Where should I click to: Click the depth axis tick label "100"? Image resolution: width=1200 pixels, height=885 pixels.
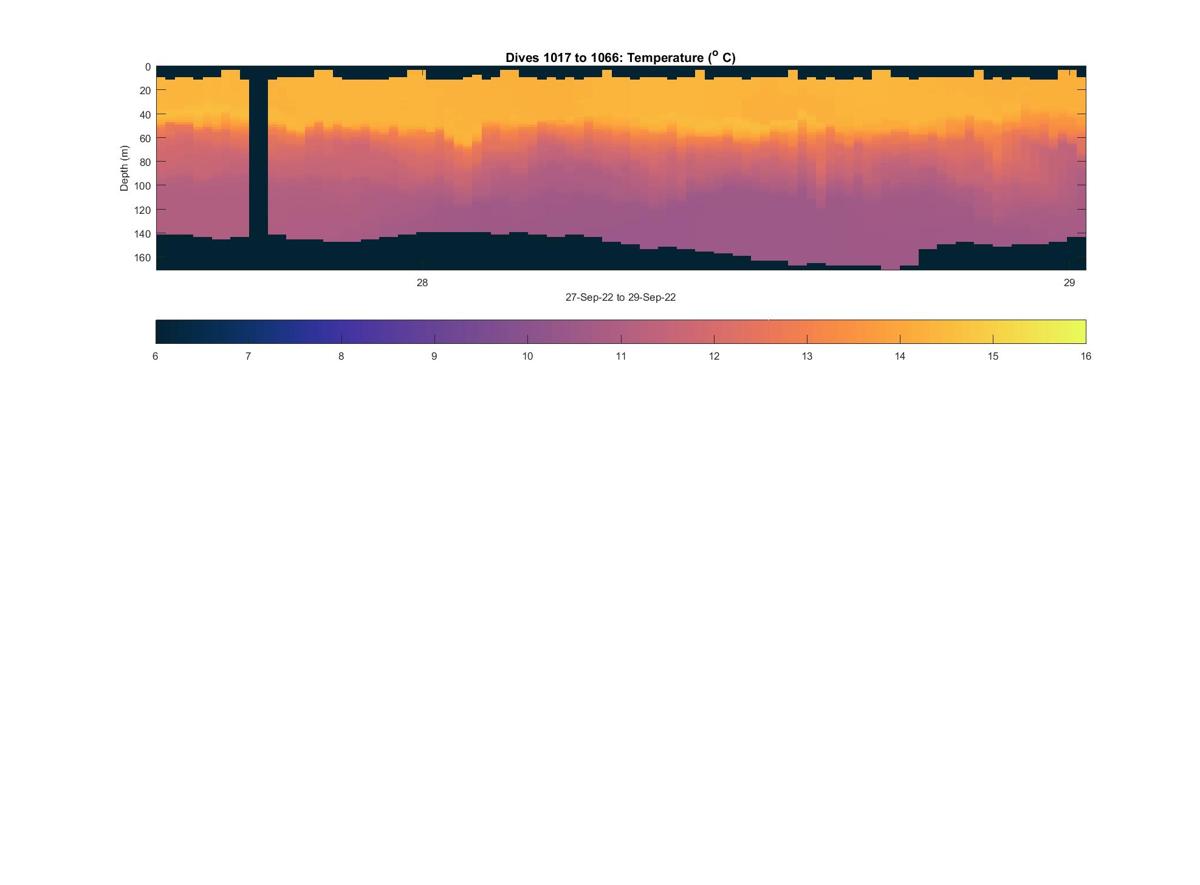click(142, 186)
